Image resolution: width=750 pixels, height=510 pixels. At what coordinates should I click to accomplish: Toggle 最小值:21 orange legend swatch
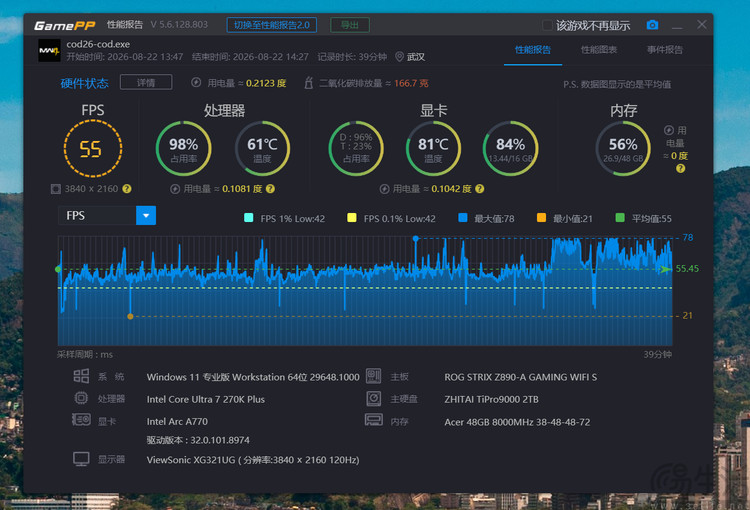[x=541, y=218]
